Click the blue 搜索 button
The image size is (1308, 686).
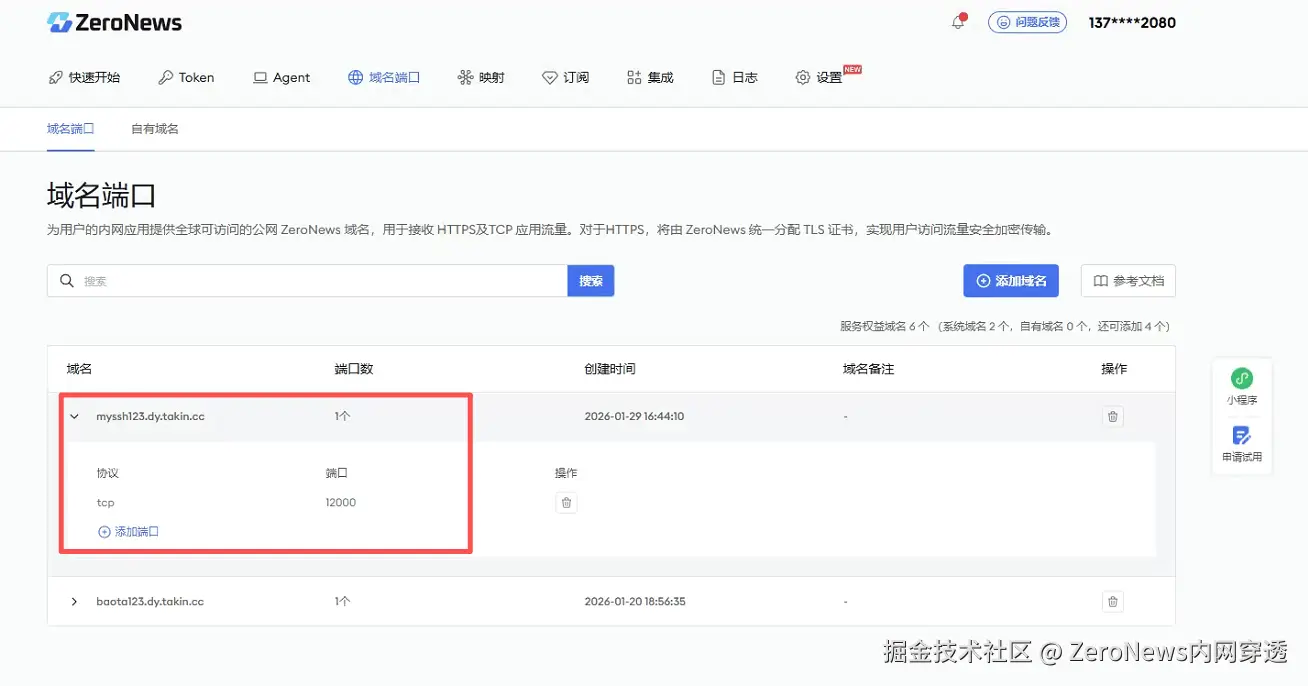[x=591, y=281]
